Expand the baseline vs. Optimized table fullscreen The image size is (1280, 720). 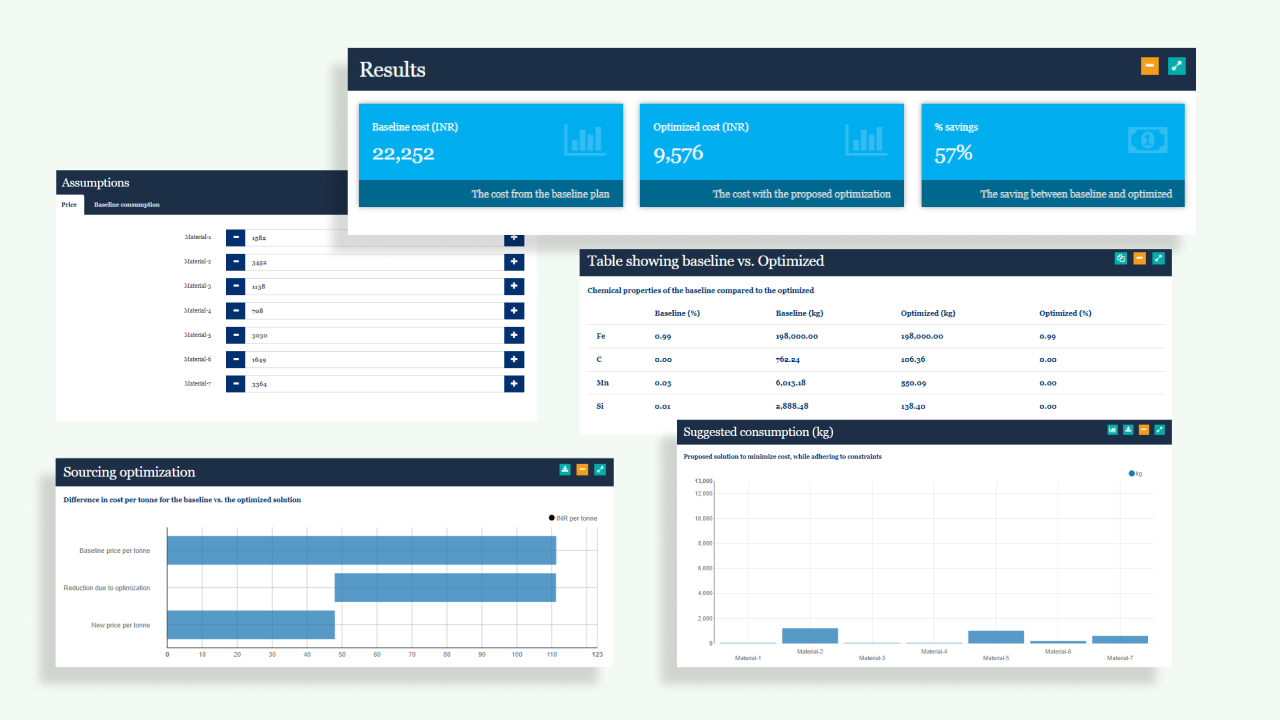[x=1158, y=258]
